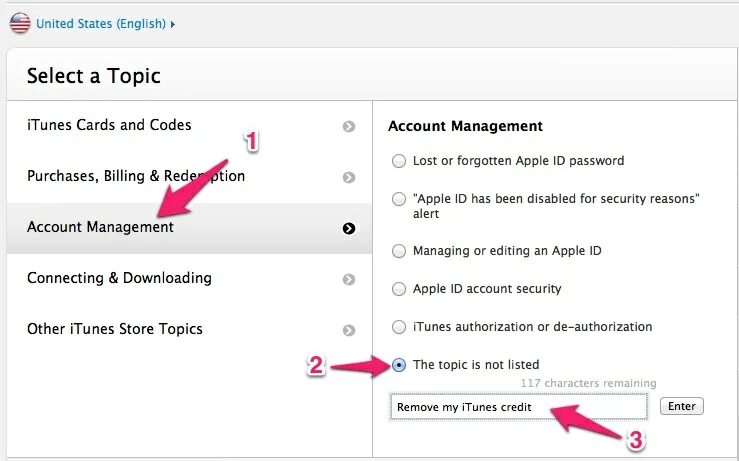This screenshot has height=461, width=739.
Task: Open Other iTunes Store Topics
Action: click(x=189, y=330)
